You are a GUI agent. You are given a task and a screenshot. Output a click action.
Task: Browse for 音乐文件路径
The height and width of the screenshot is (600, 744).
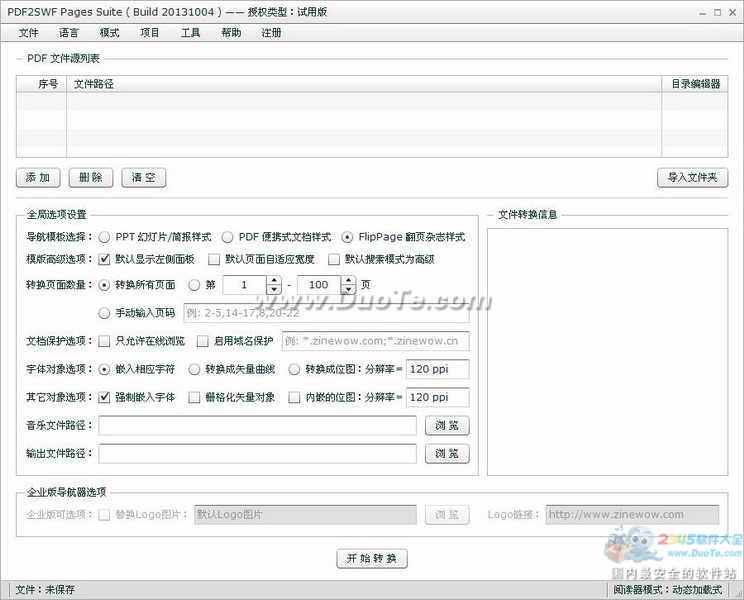pos(447,425)
